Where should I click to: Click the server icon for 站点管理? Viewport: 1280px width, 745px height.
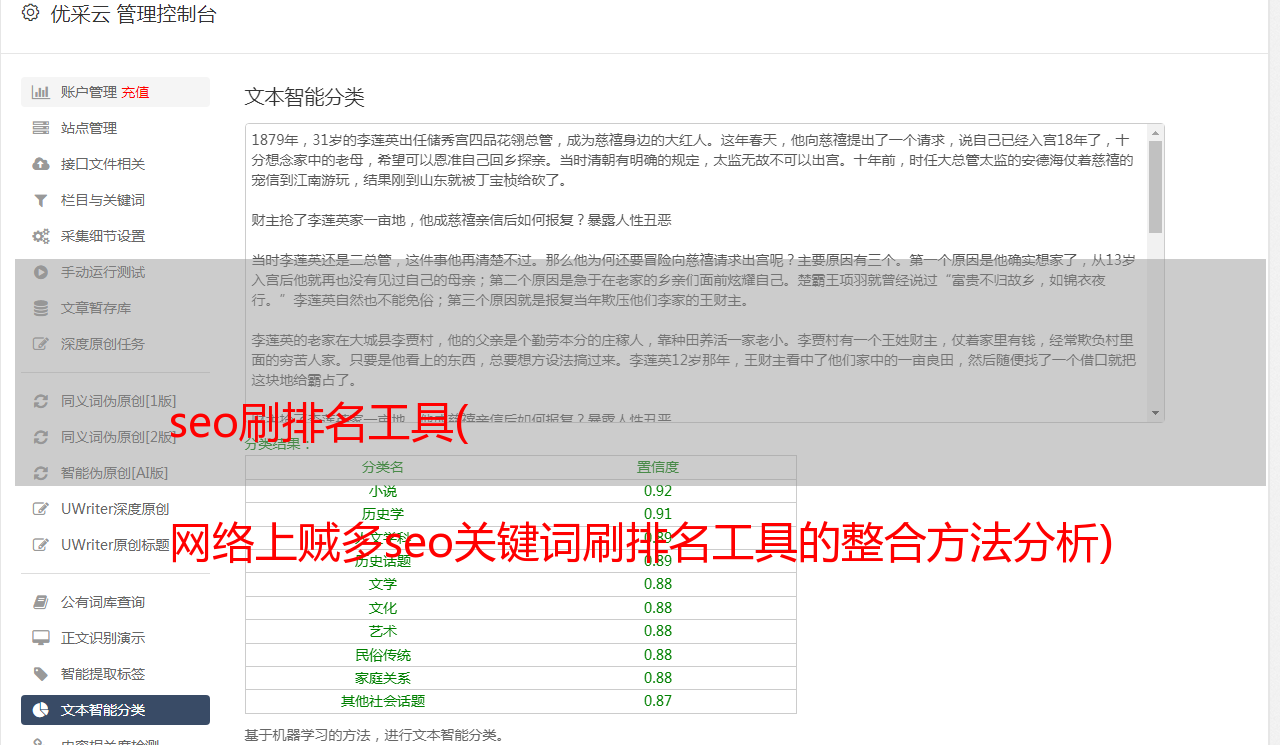tap(41, 128)
